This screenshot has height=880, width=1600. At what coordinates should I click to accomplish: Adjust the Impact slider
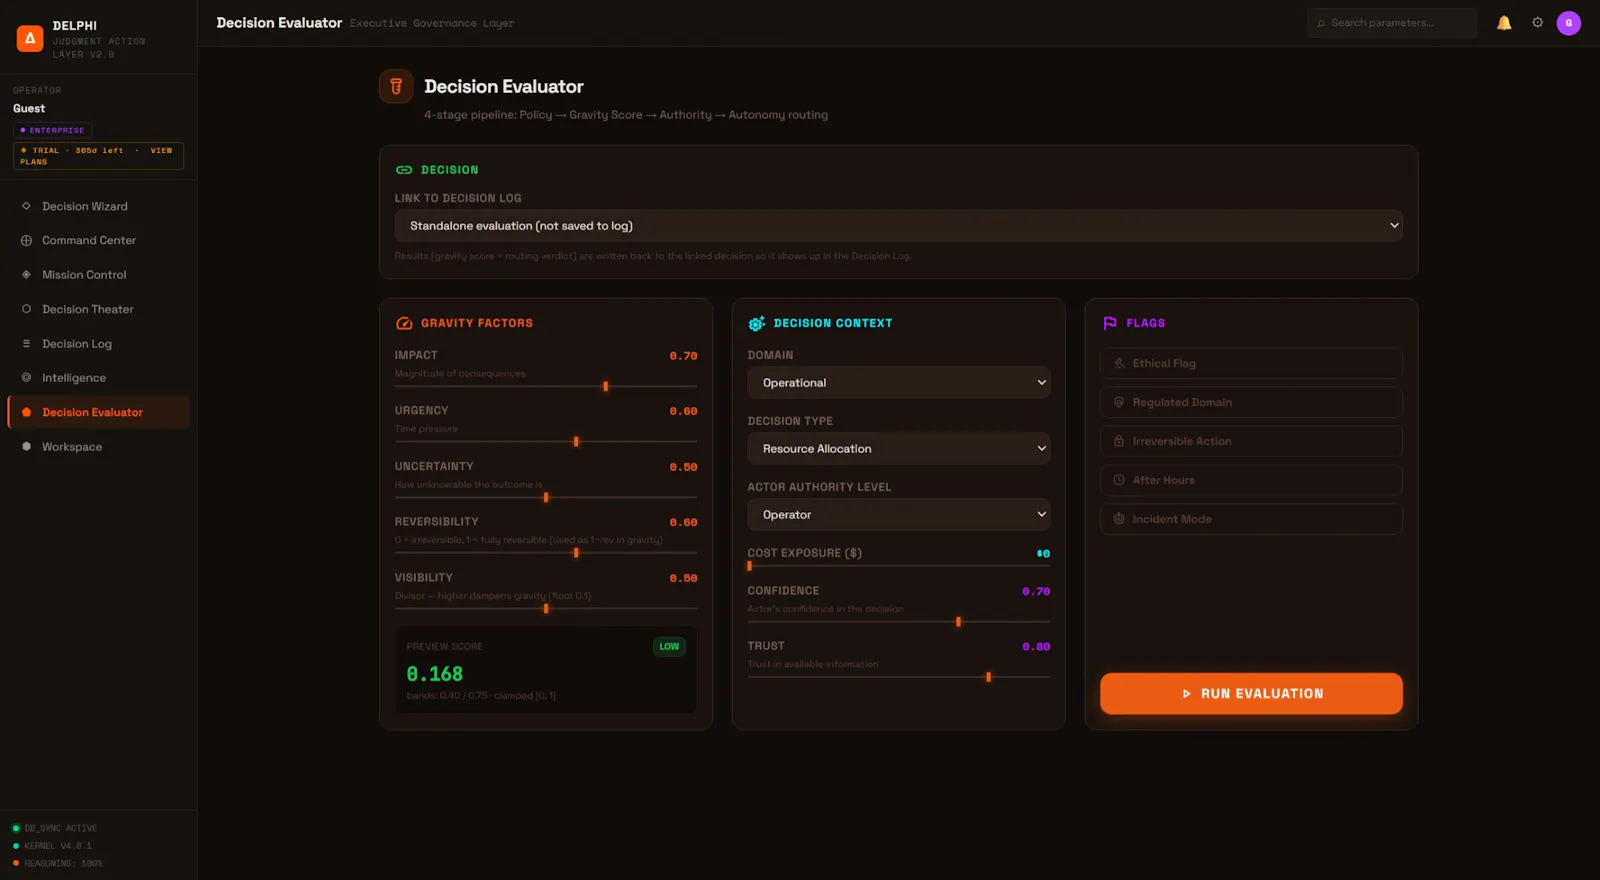click(x=546, y=386)
